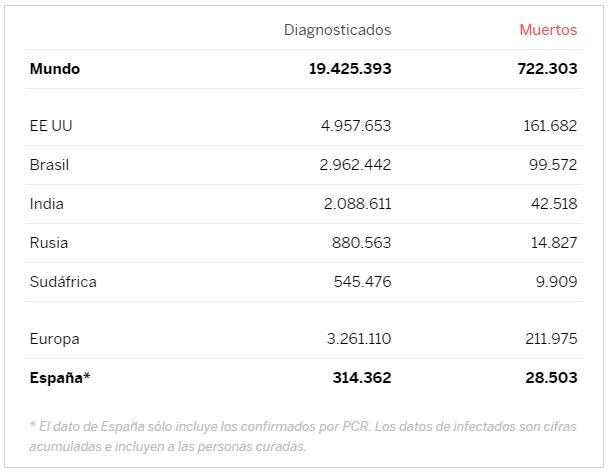
Task: Select the India row label
Action: click(x=46, y=204)
